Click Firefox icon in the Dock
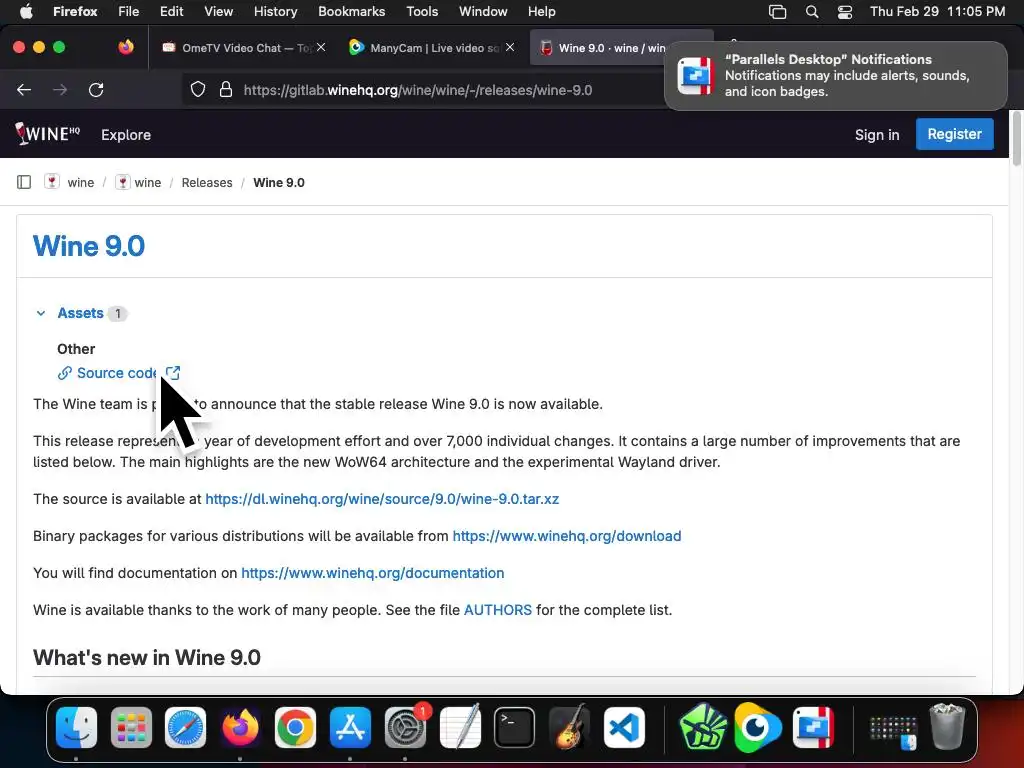This screenshot has height=768, width=1024. pyautogui.click(x=240, y=727)
